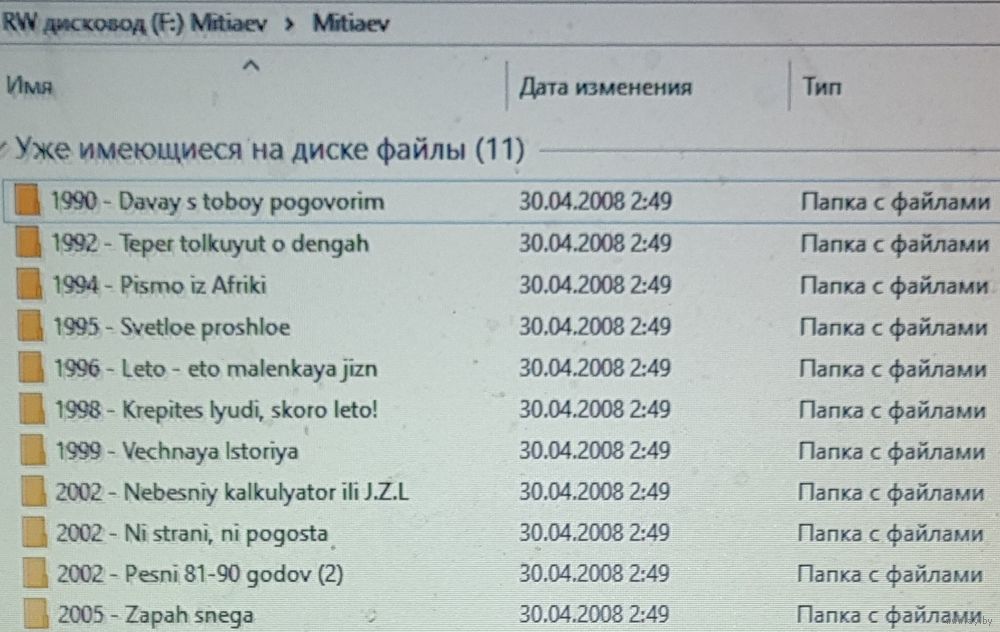The width and height of the screenshot is (1000, 632).
Task: Click folder icon next to 1999 - Vechnaya Istoriya
Action: (x=33, y=450)
